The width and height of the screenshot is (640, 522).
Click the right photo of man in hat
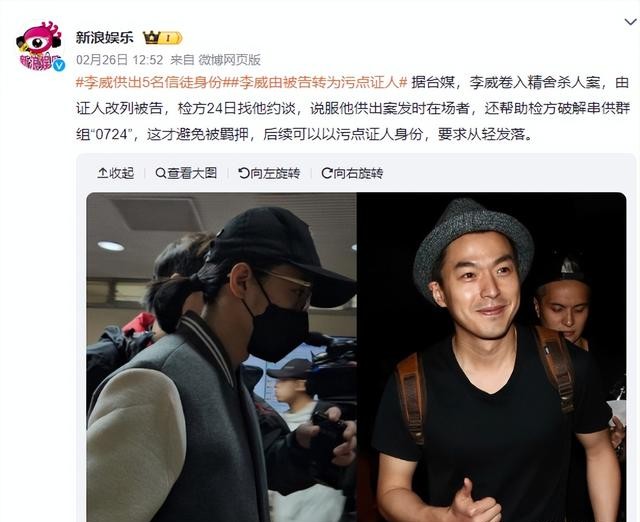(491, 357)
